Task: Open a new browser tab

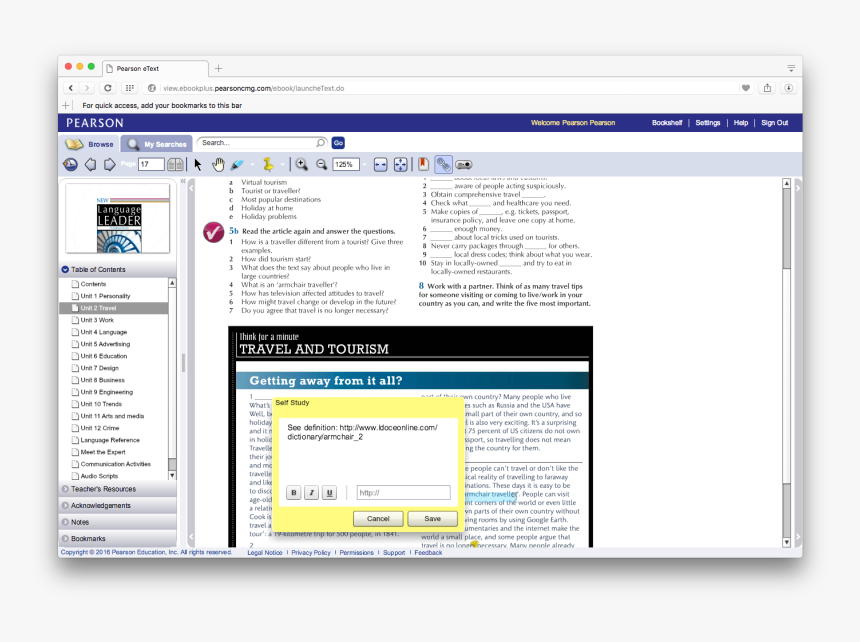Action: click(218, 68)
